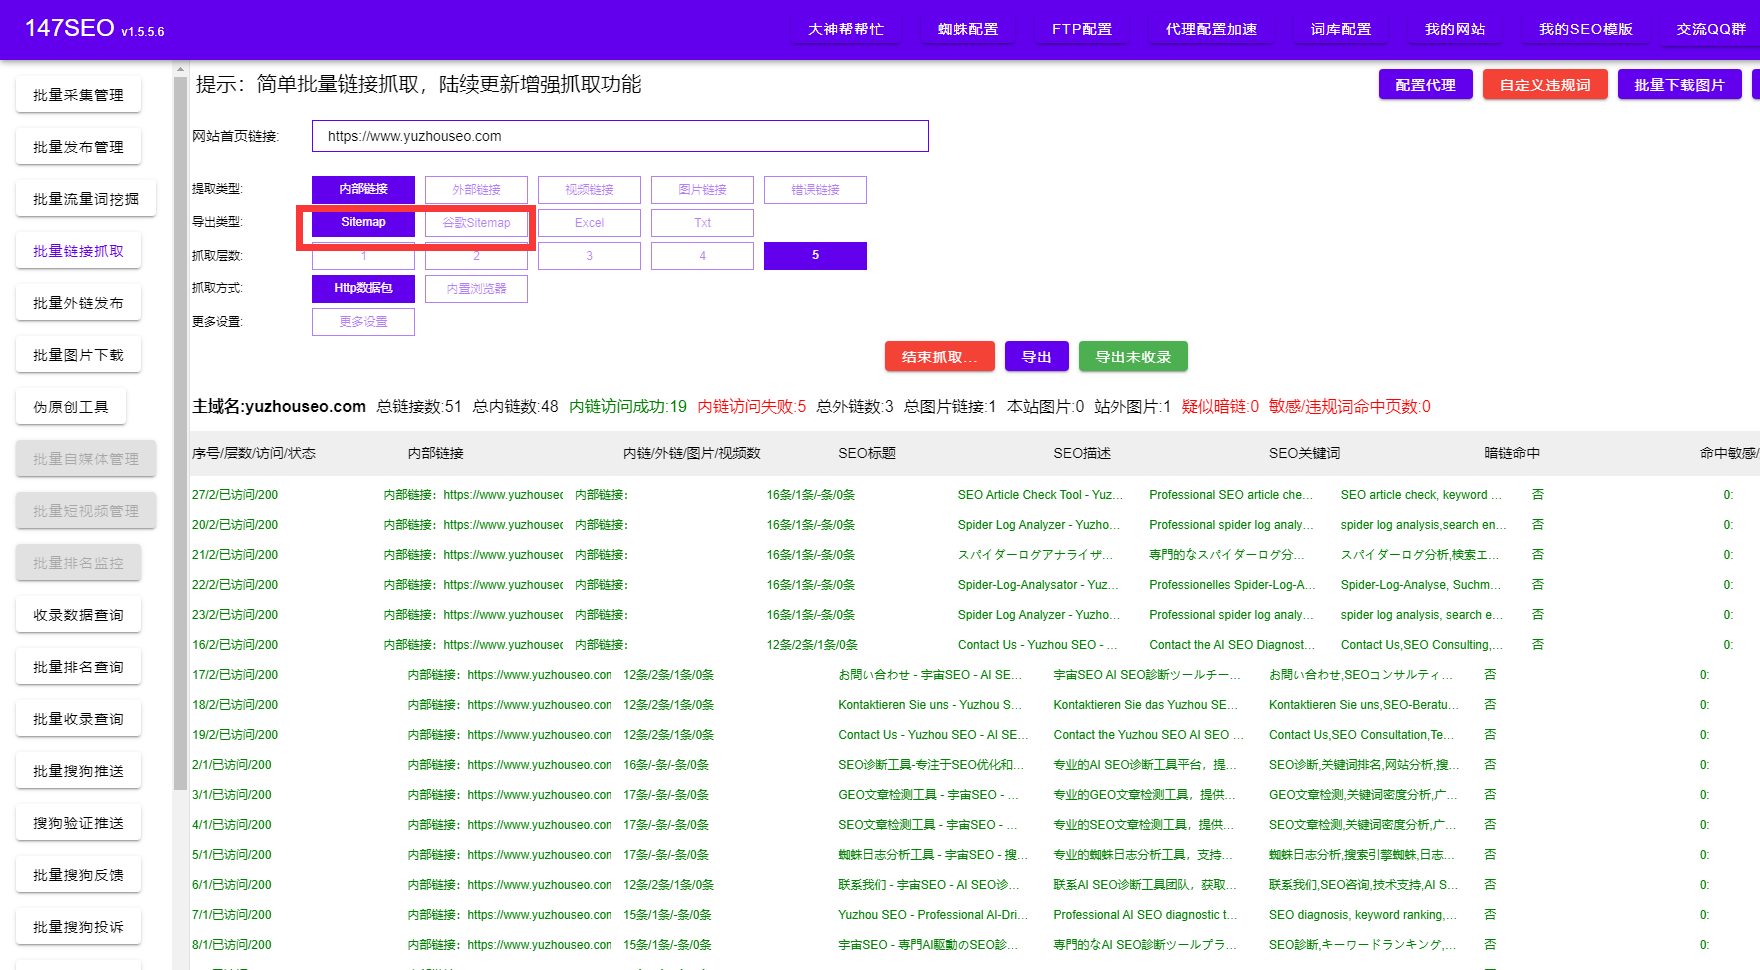Go to 批量采集管理 in the sidebar

78,95
